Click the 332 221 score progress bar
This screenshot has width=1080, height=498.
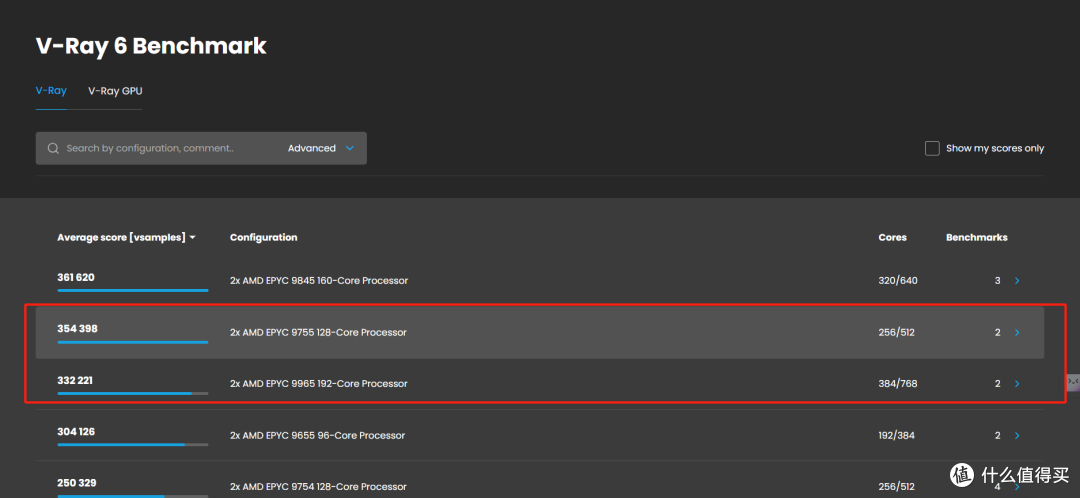click(133, 393)
